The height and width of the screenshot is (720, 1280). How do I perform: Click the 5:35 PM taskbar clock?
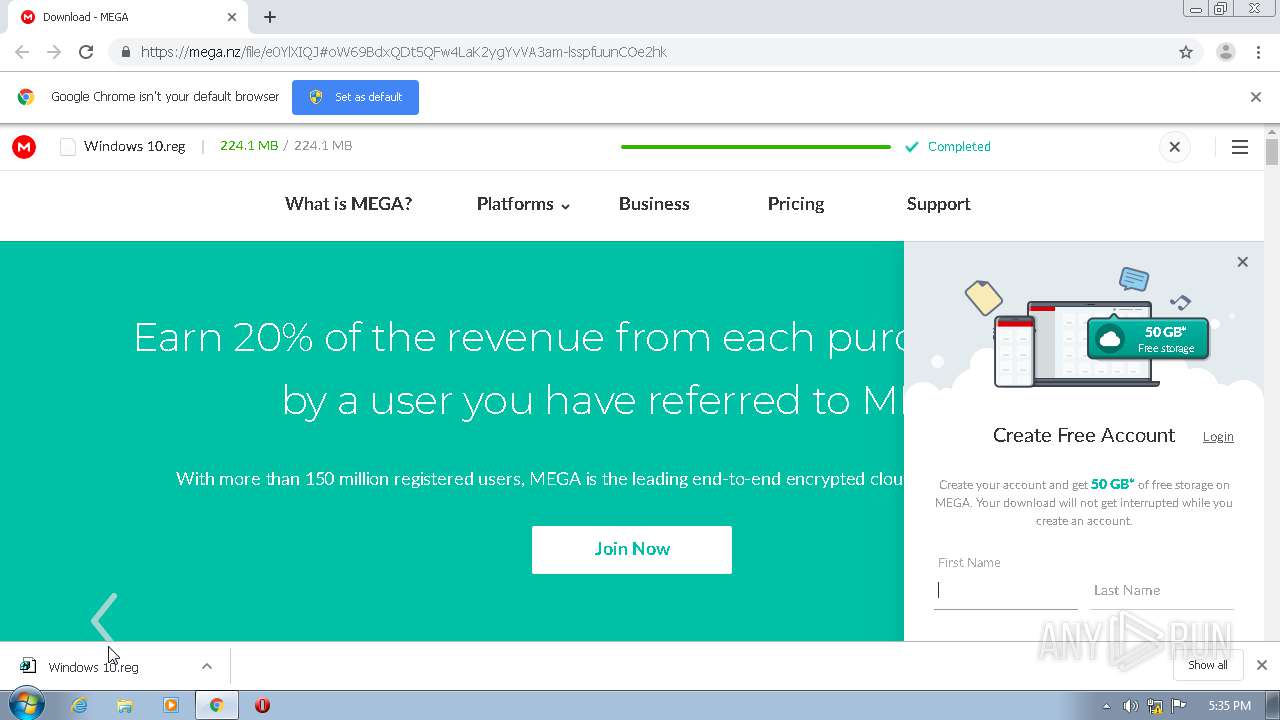(x=1229, y=705)
